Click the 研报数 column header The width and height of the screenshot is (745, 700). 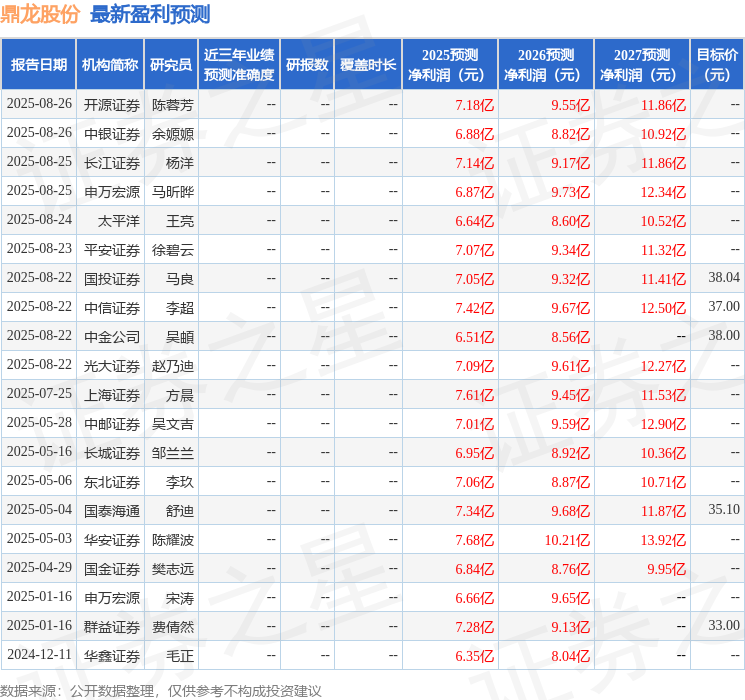click(x=307, y=65)
